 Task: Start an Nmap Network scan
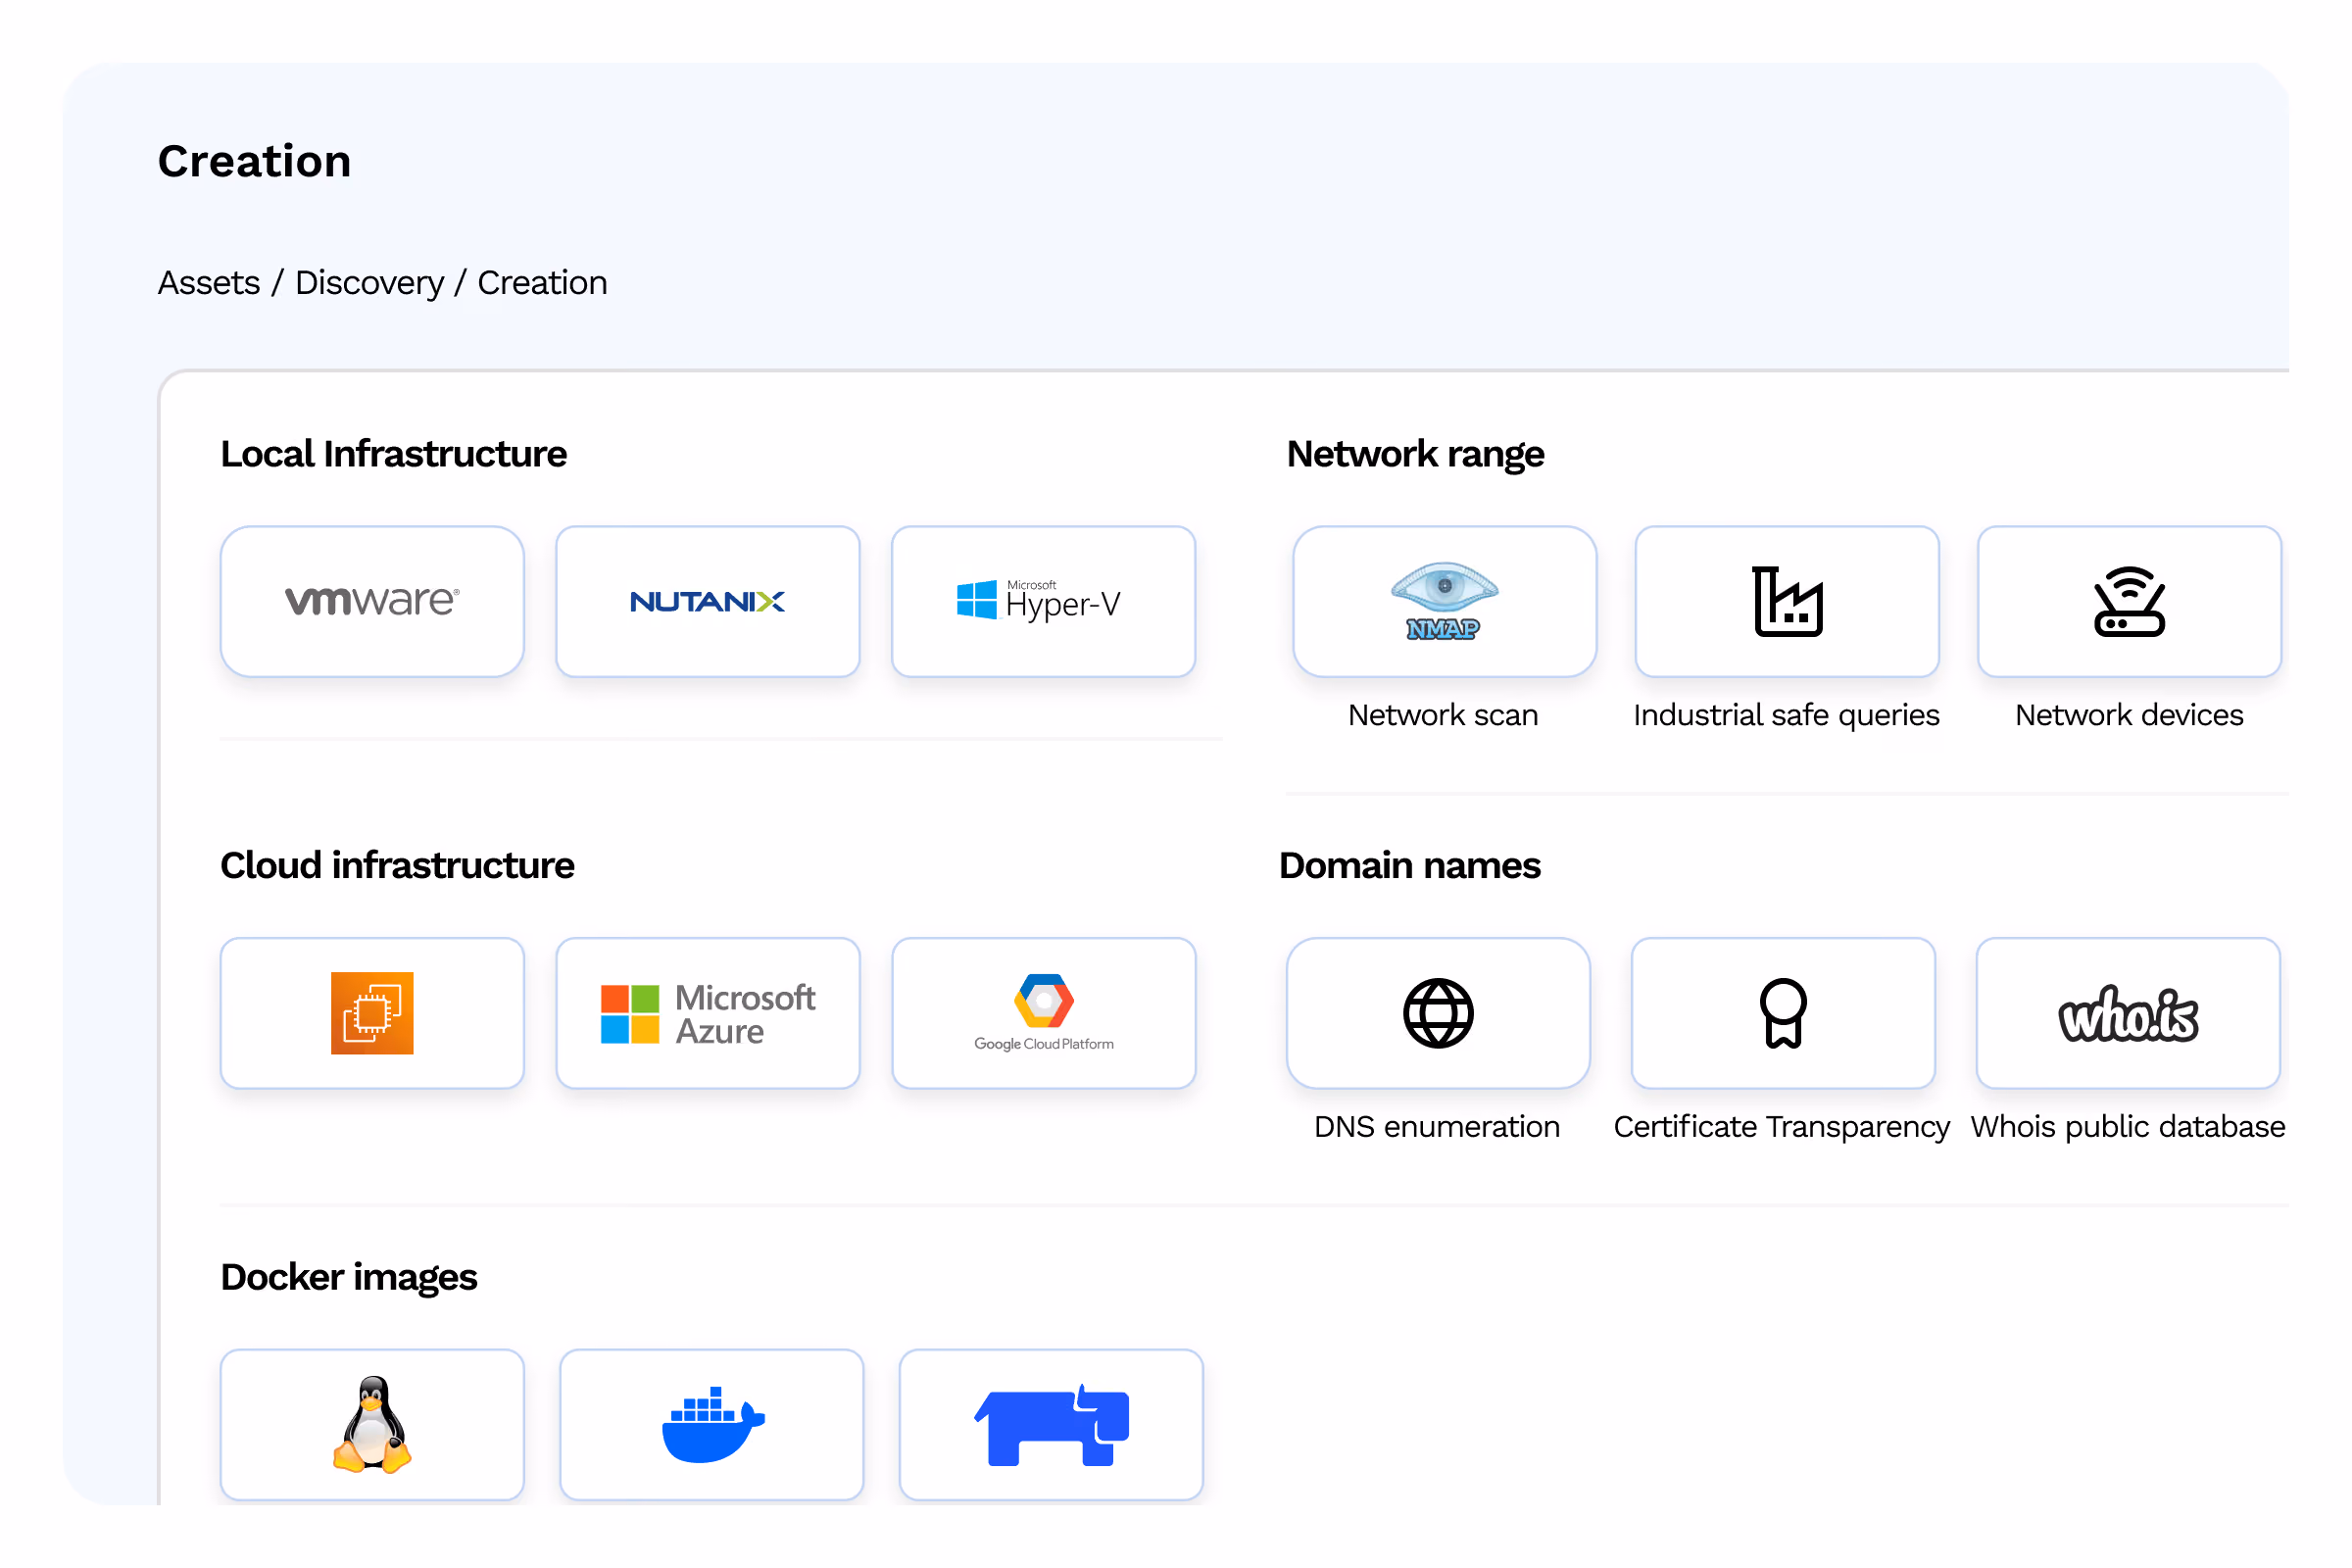click(x=1444, y=601)
